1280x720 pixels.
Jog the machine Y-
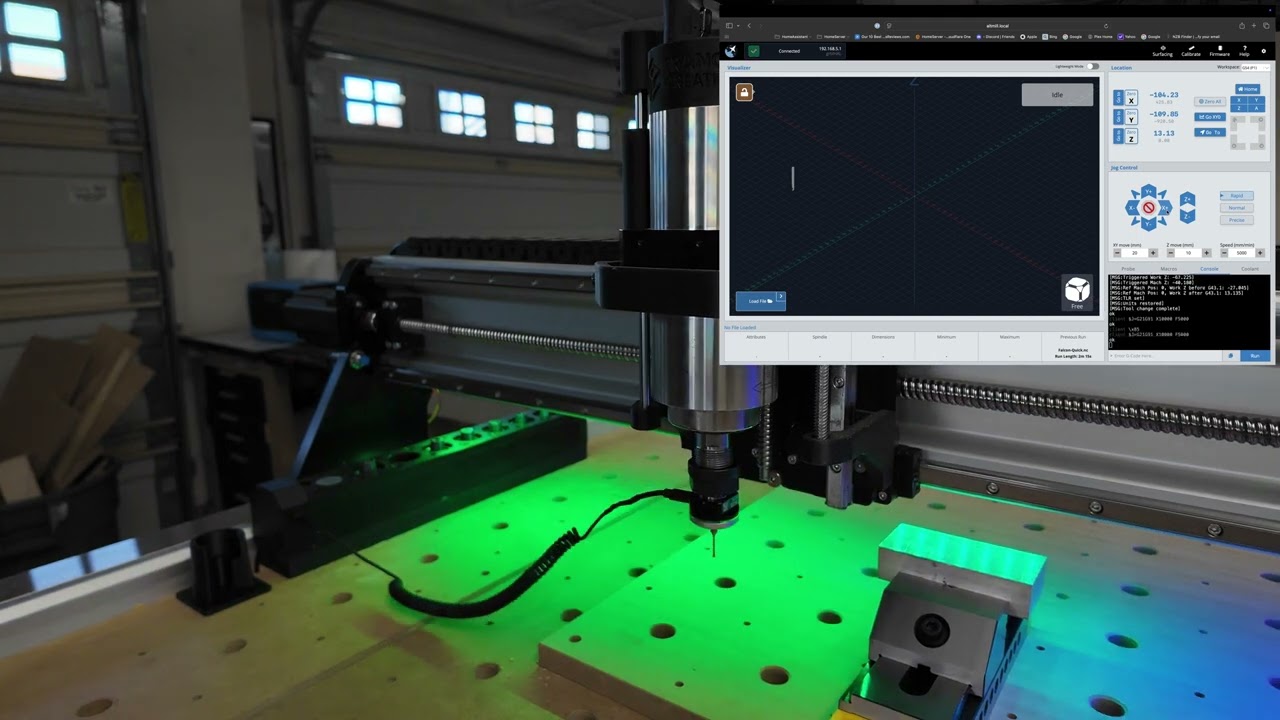click(x=1149, y=224)
